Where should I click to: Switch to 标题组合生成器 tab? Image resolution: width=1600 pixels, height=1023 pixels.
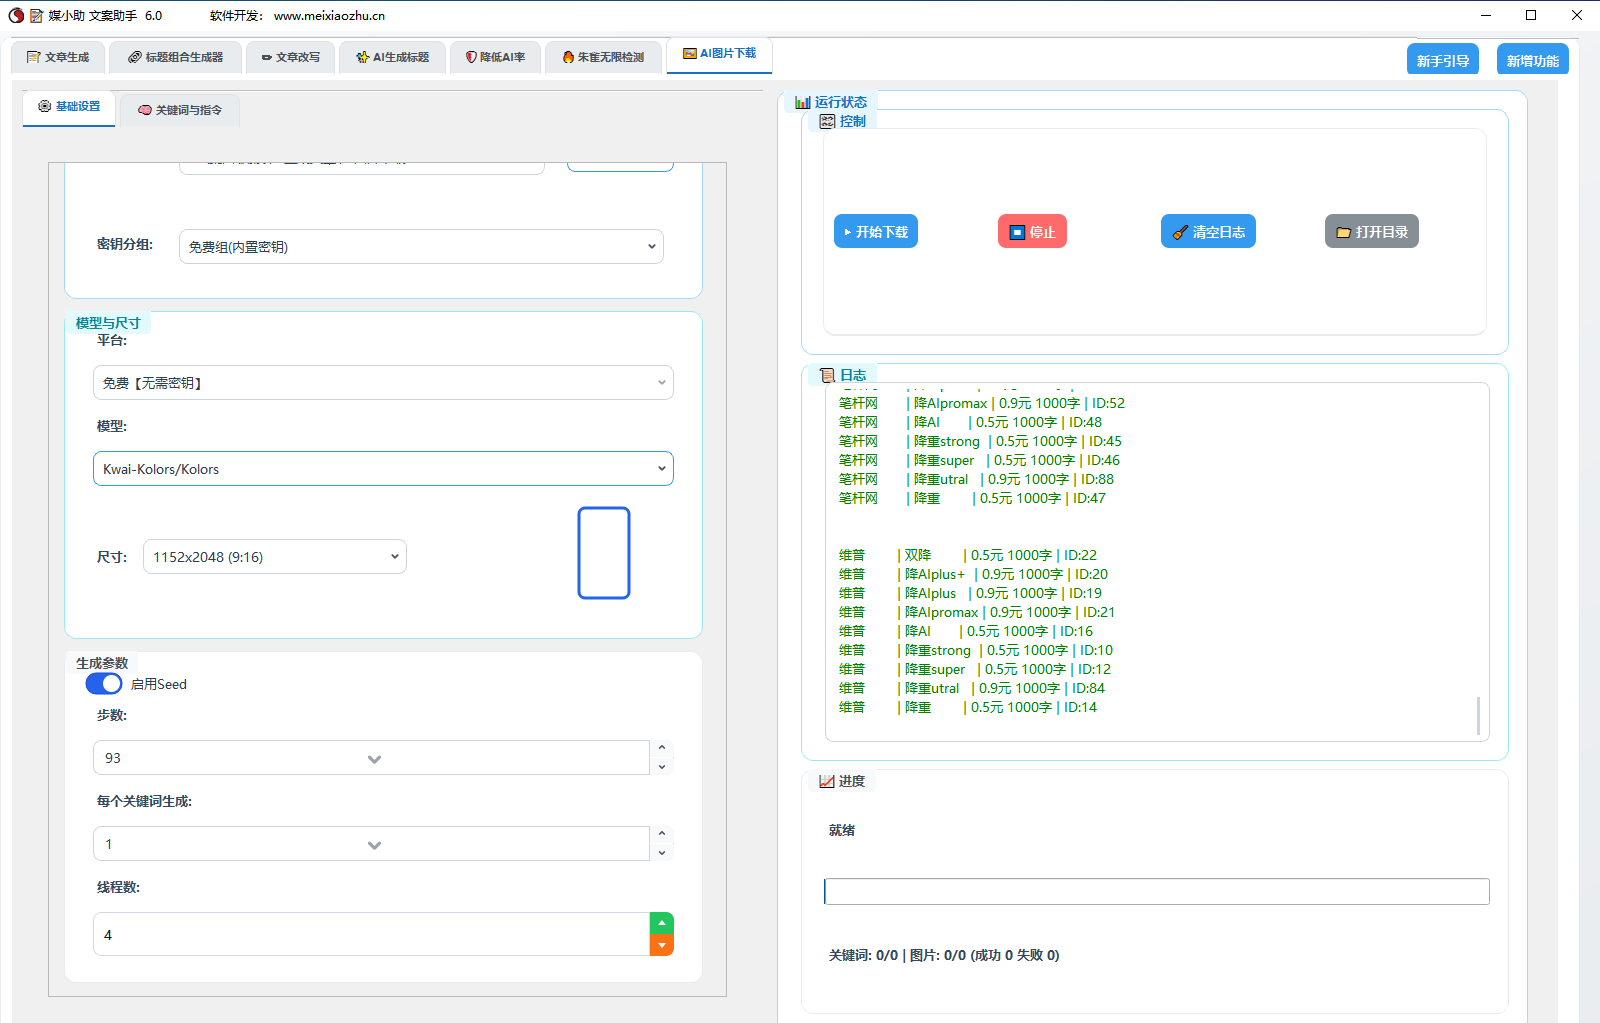pyautogui.click(x=175, y=57)
